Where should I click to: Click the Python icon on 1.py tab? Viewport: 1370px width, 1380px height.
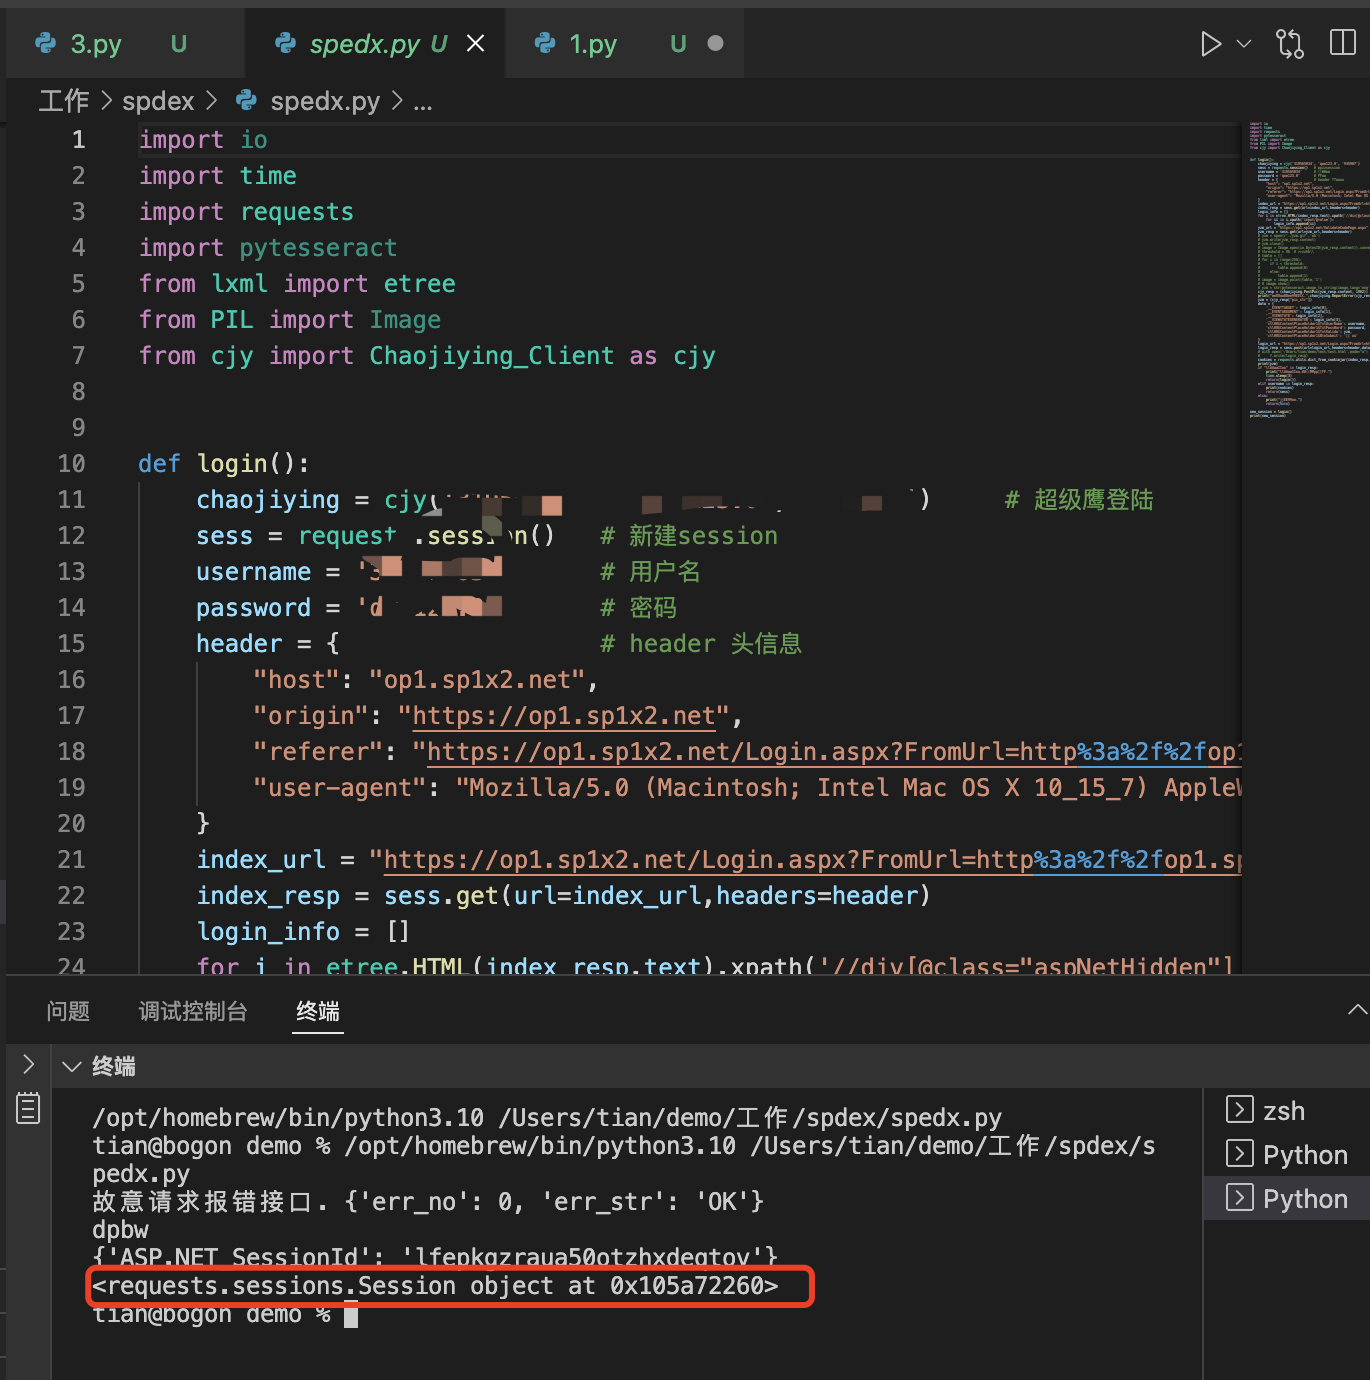[x=545, y=43]
